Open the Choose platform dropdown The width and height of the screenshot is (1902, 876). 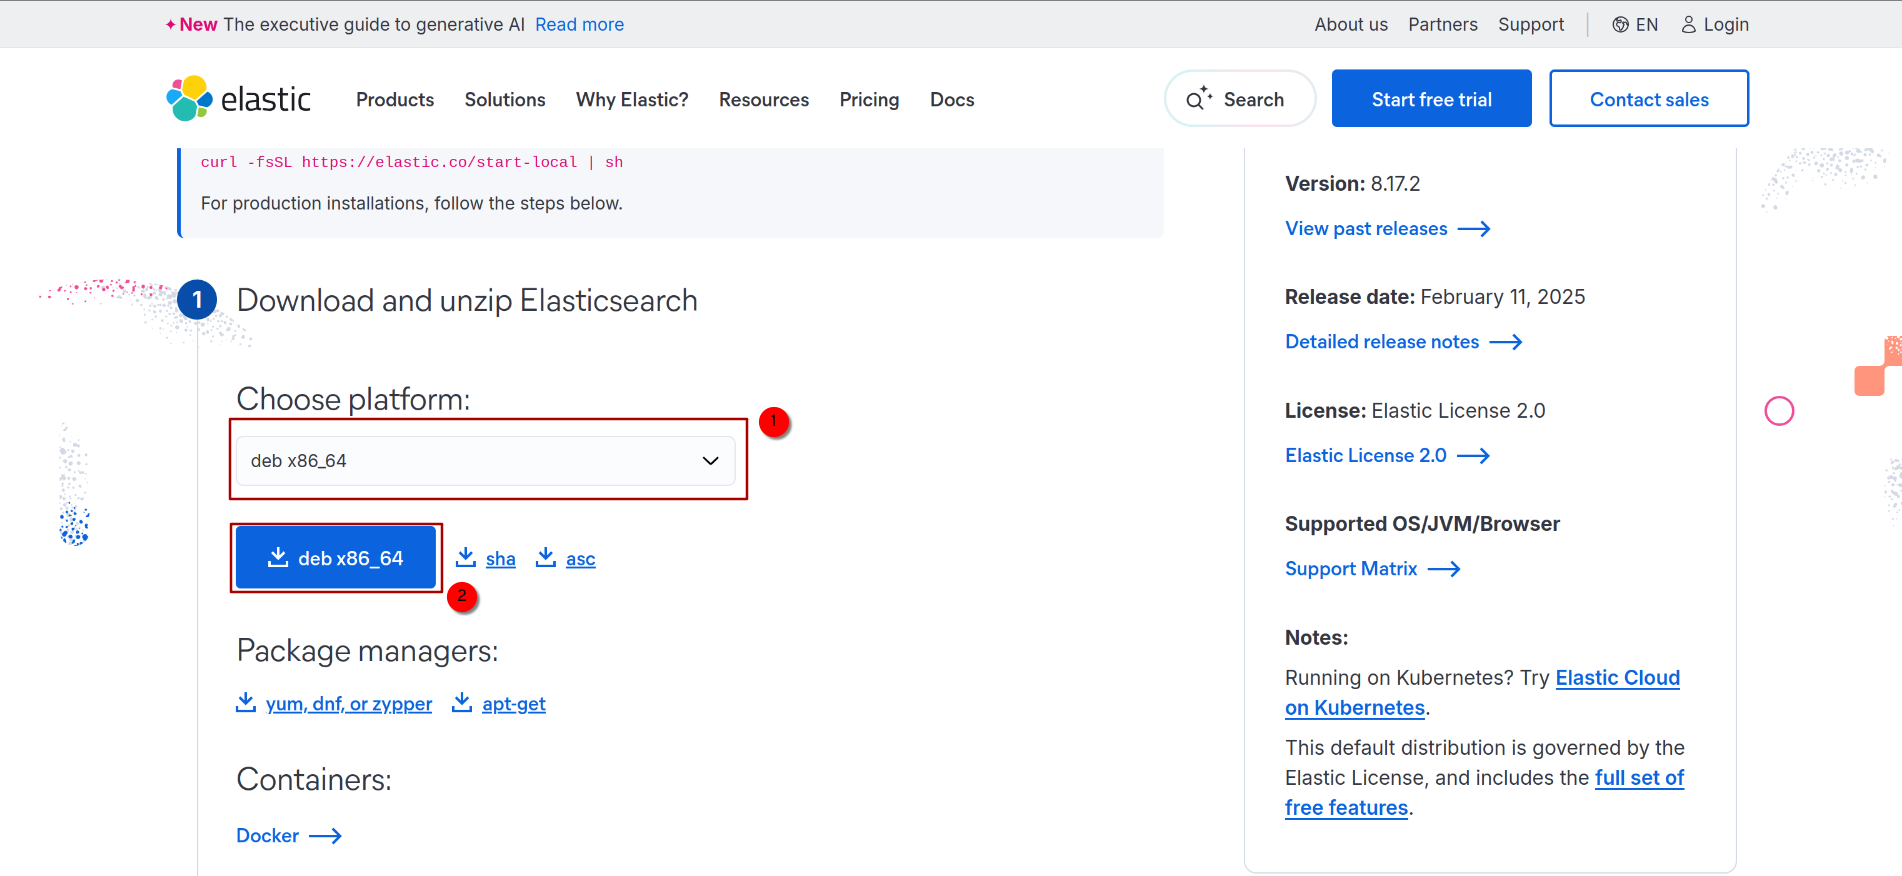486,461
